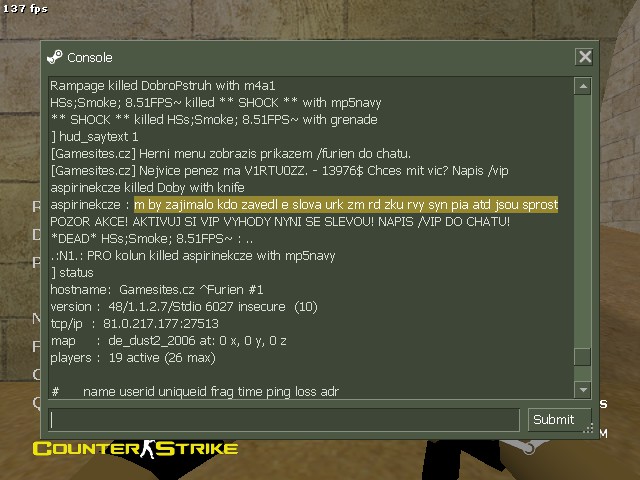Click the tcp/ip 81.0.217.177:27513 line
The width and height of the screenshot is (640, 480).
coord(135,324)
